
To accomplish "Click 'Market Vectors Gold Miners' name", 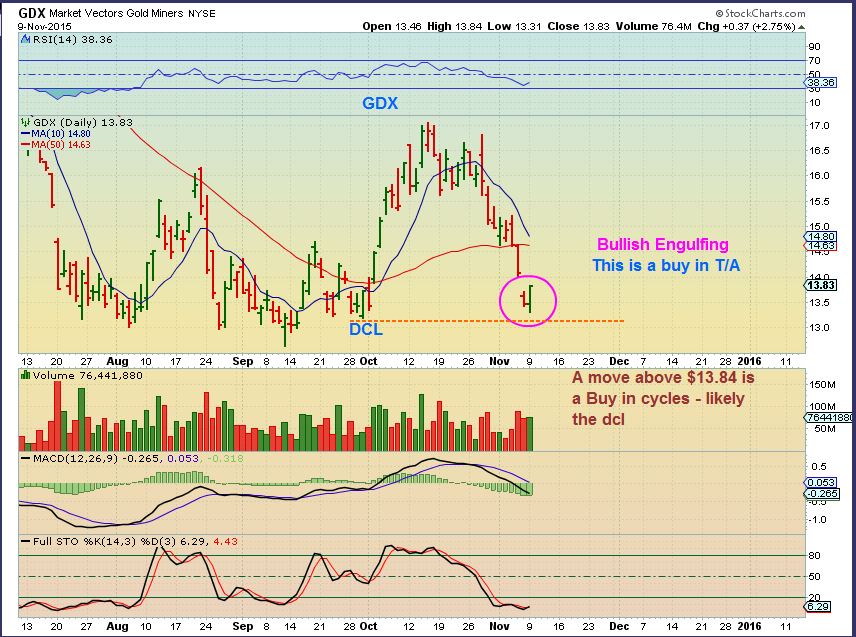I will pos(116,13).
